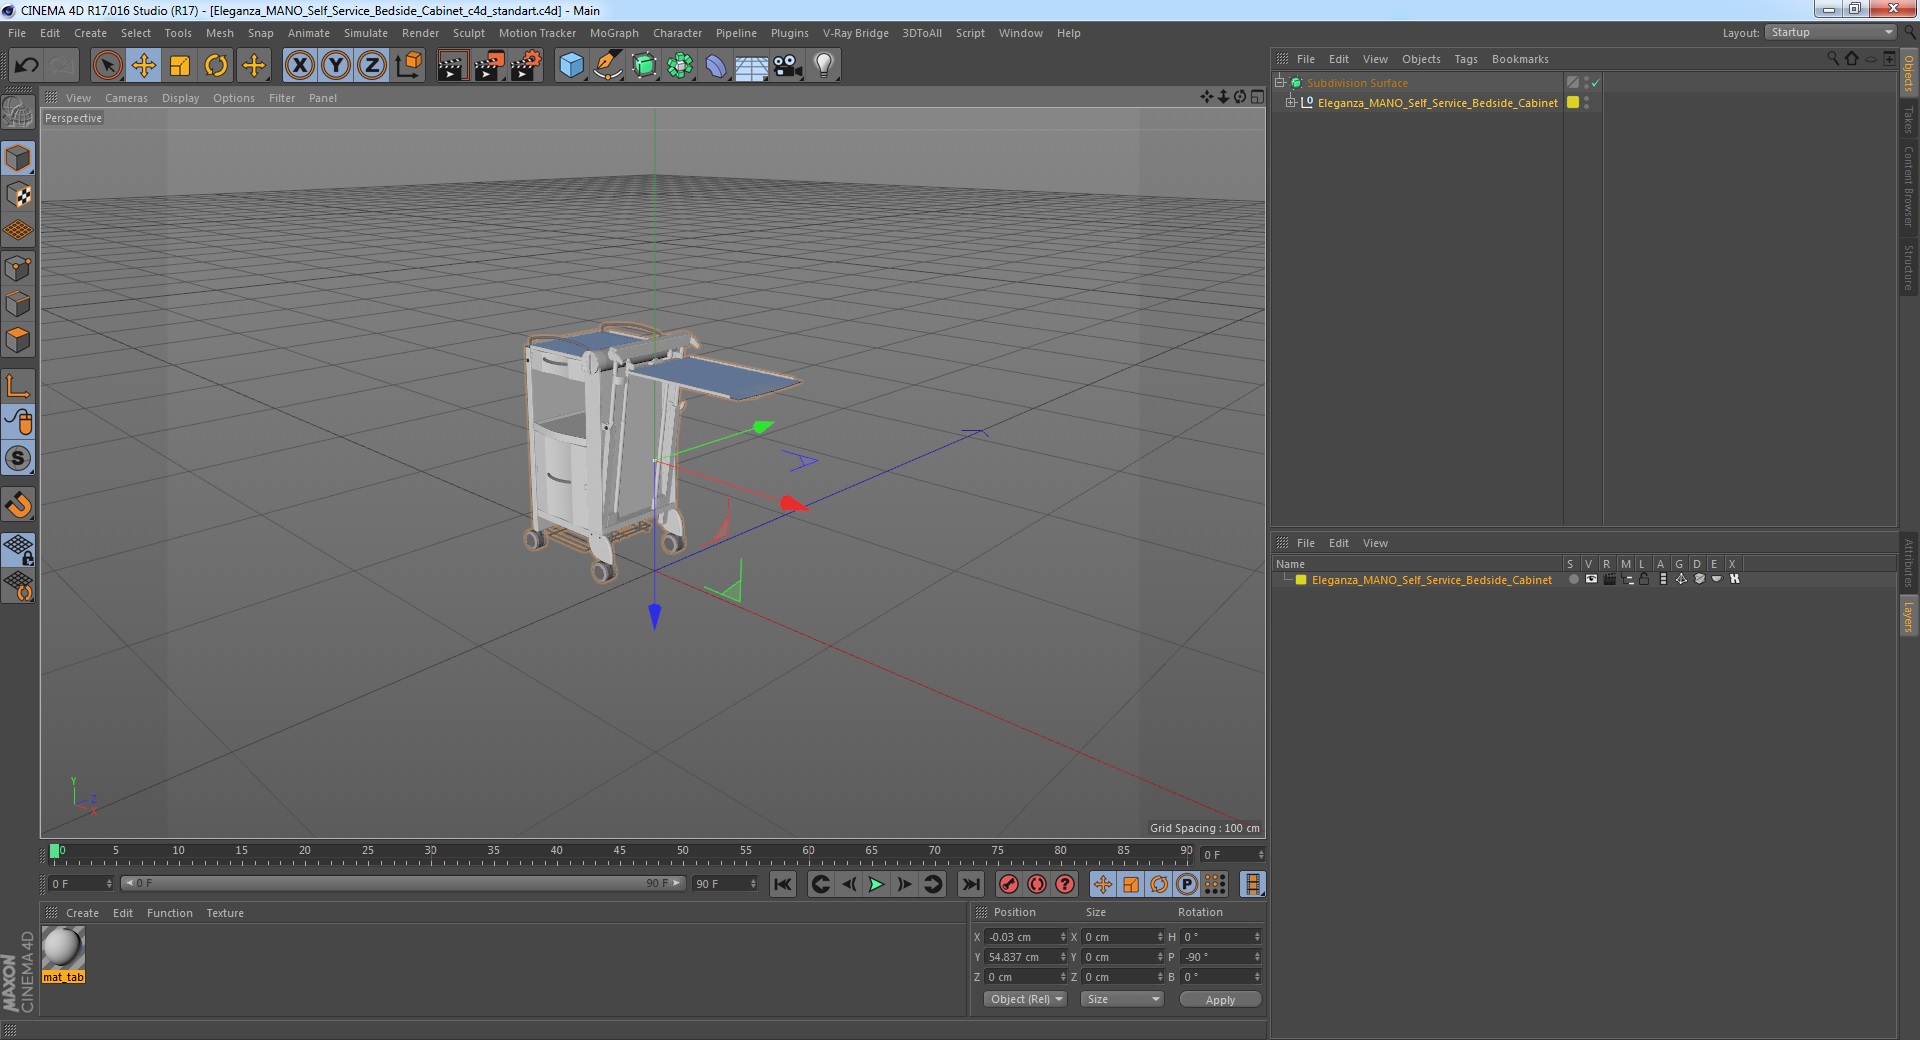This screenshot has width=1920, height=1040.
Task: Open material manager Texture menu
Action: [225, 913]
